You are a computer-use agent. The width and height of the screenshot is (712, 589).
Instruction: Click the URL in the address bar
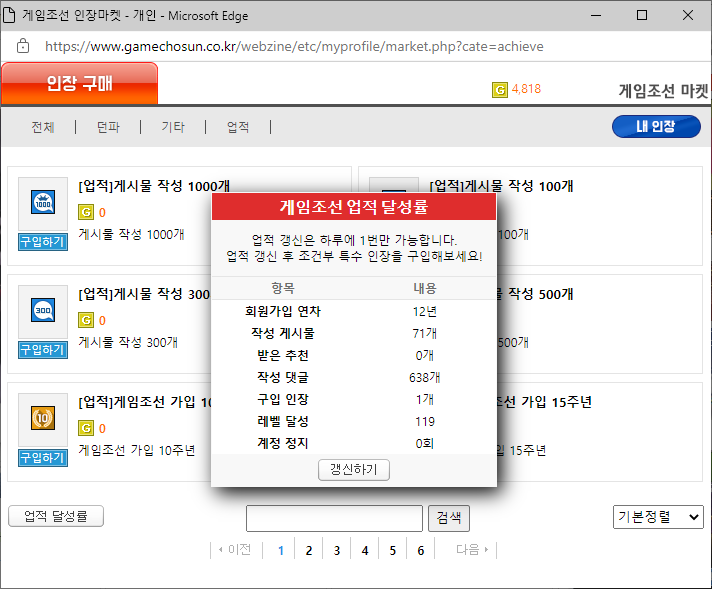(294, 46)
